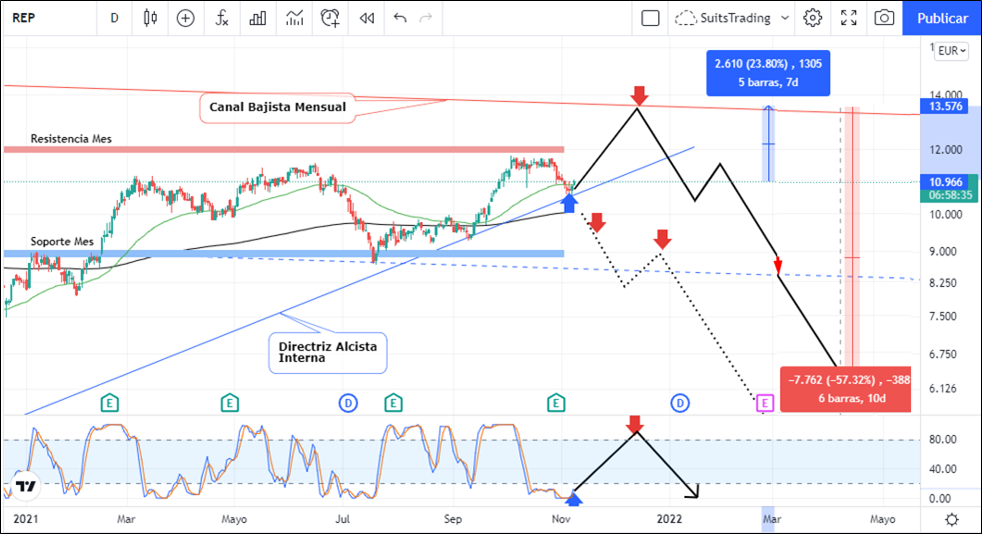Expand the SuitsTrading layout dropdown
982x534 pixels.
(x=785, y=18)
